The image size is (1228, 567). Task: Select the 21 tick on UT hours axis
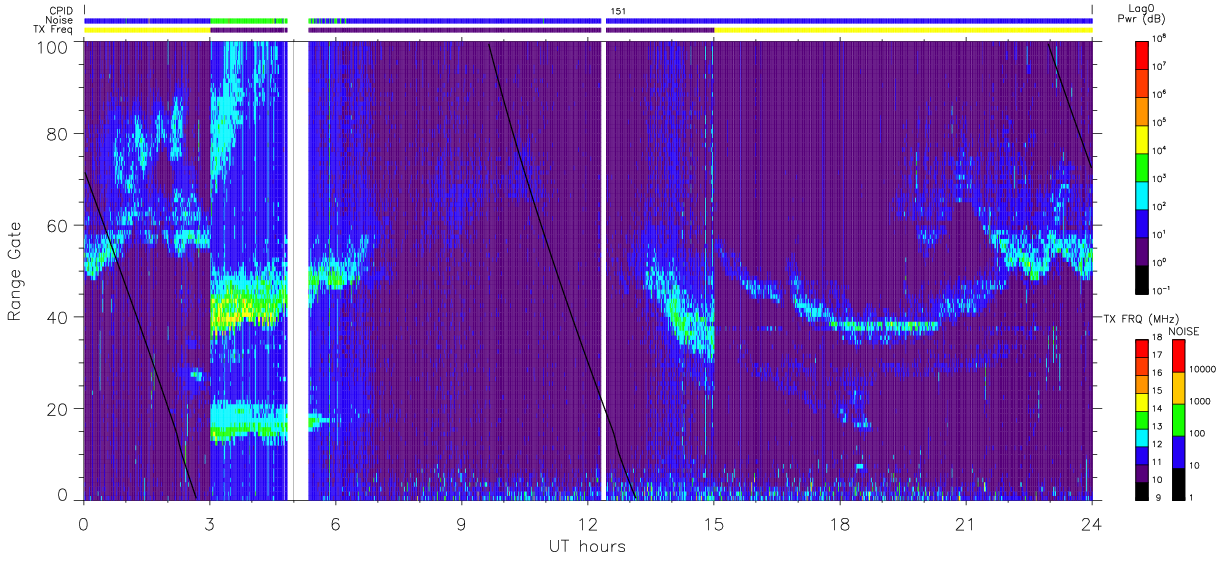pos(966,524)
